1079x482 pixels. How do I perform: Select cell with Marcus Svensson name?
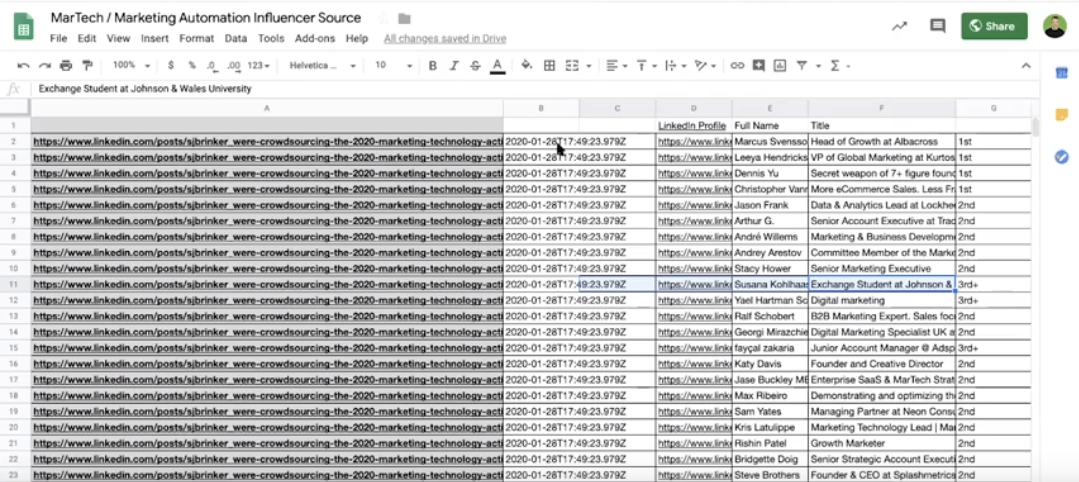pyautogui.click(x=770, y=142)
